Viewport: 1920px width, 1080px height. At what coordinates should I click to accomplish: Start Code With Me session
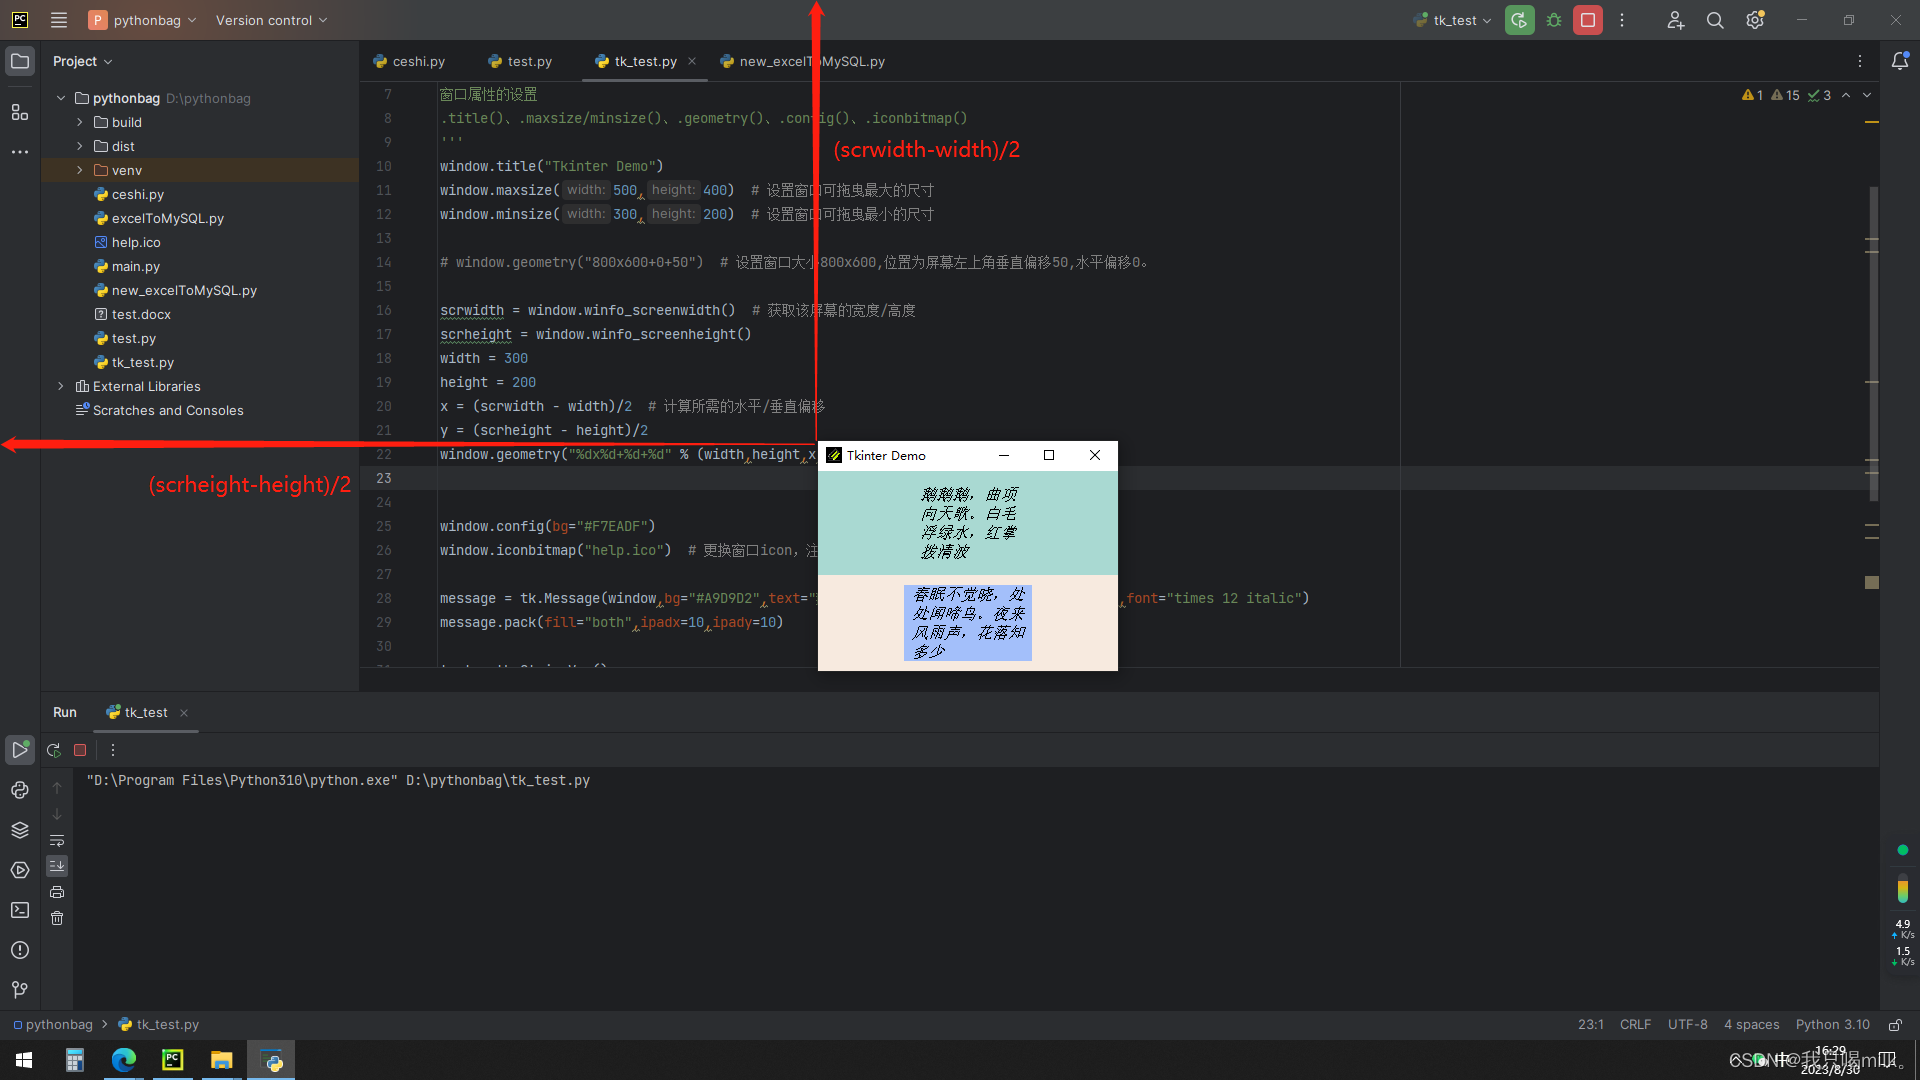(x=1676, y=20)
